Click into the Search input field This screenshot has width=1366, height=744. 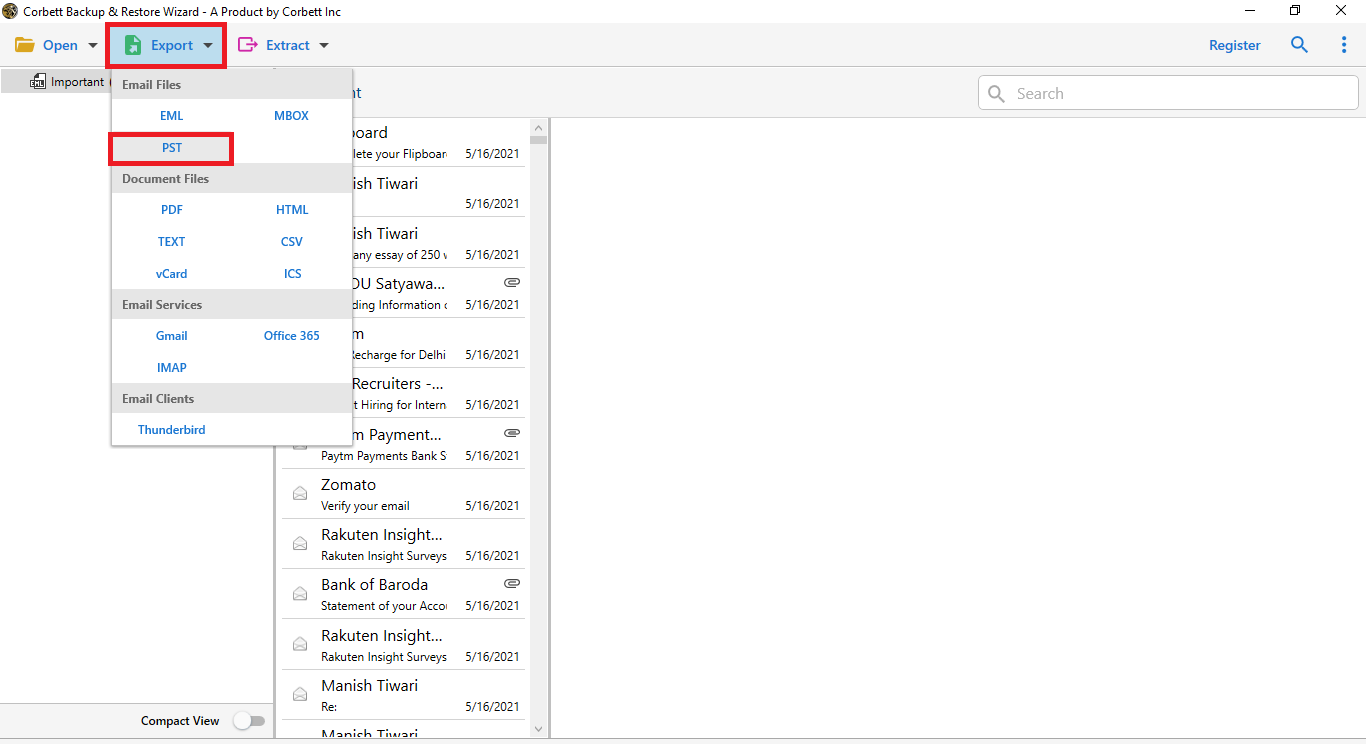[x=1168, y=93]
